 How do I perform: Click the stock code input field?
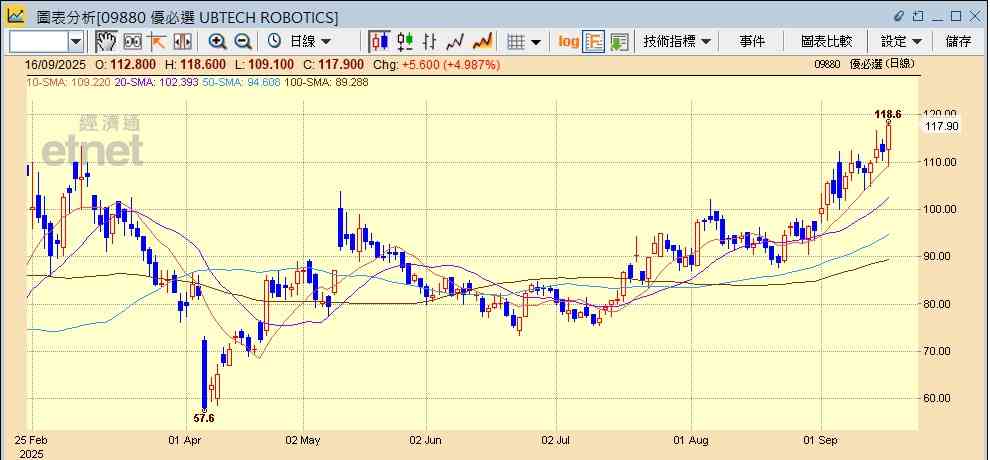click(39, 42)
